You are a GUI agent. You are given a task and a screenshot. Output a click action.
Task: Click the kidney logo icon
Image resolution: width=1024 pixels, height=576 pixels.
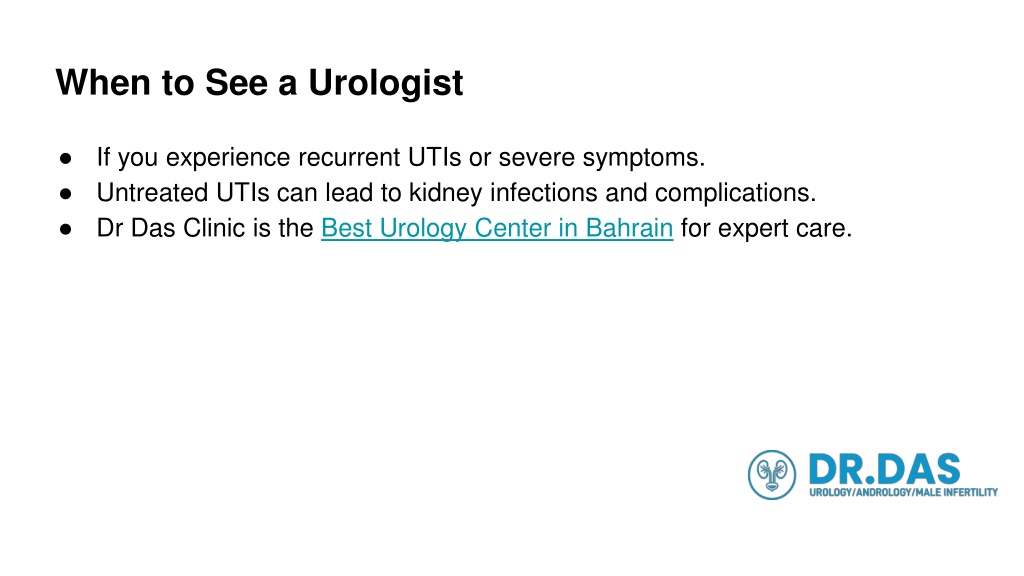click(772, 475)
